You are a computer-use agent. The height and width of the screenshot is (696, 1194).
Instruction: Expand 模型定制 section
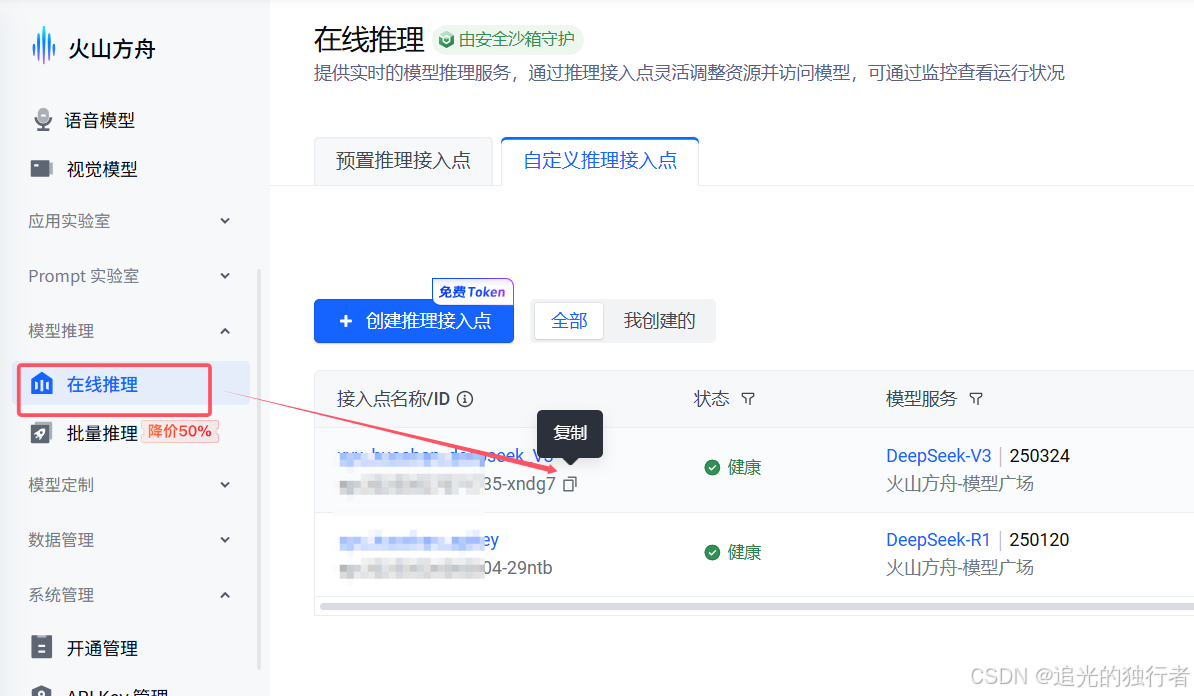[225, 484]
